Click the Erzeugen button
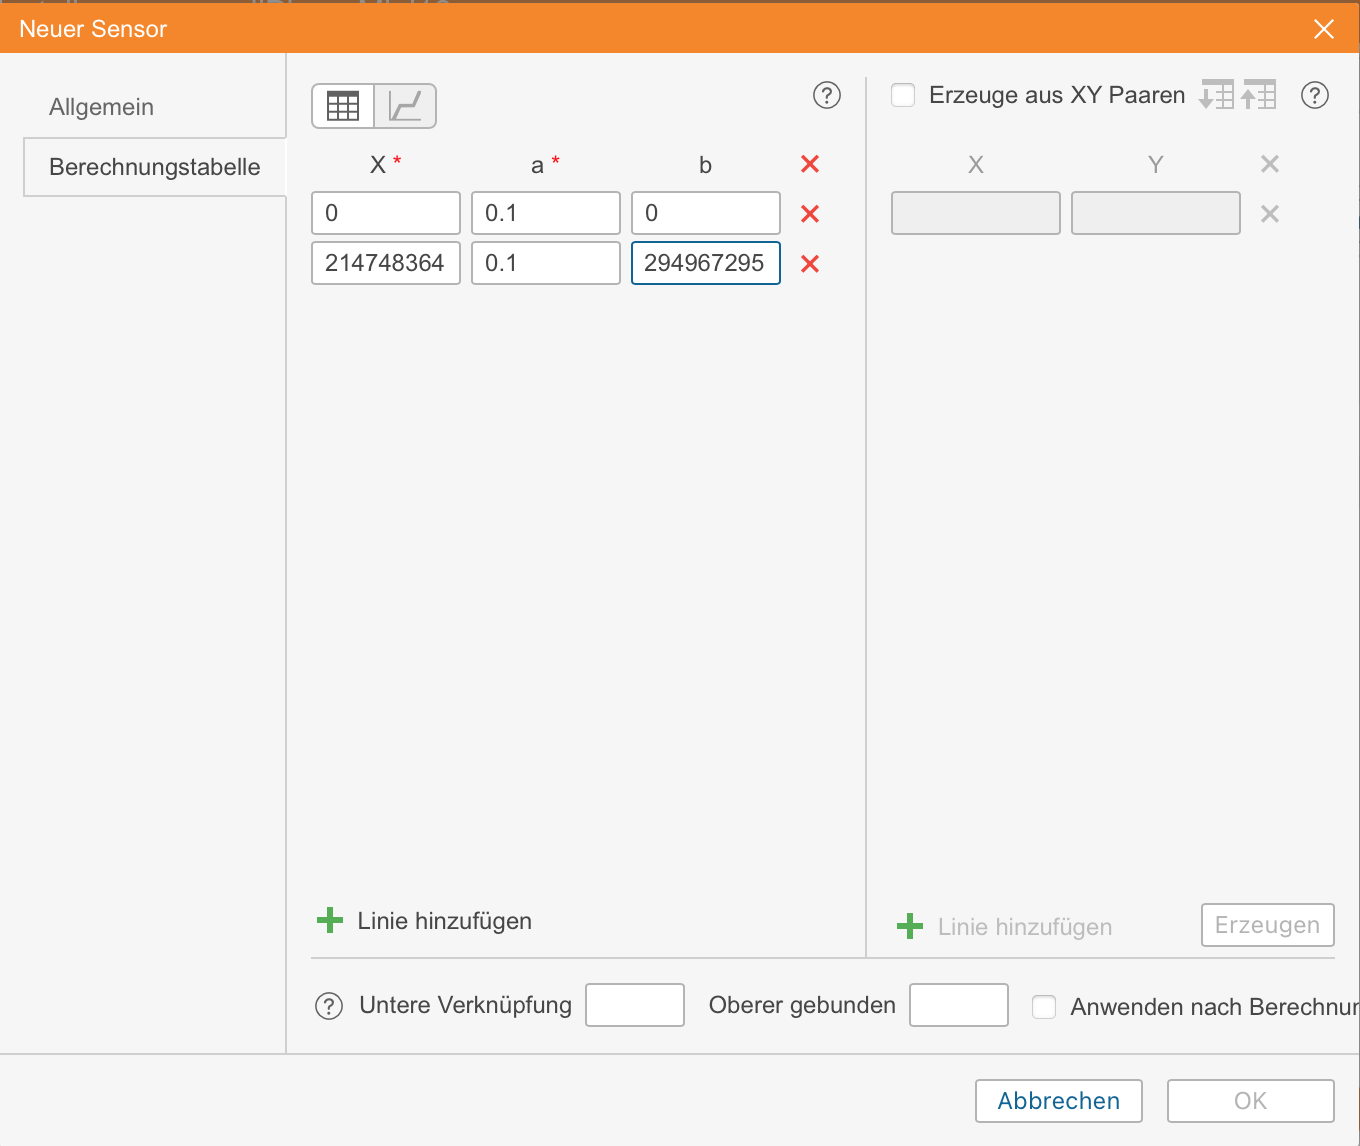 [x=1267, y=925]
